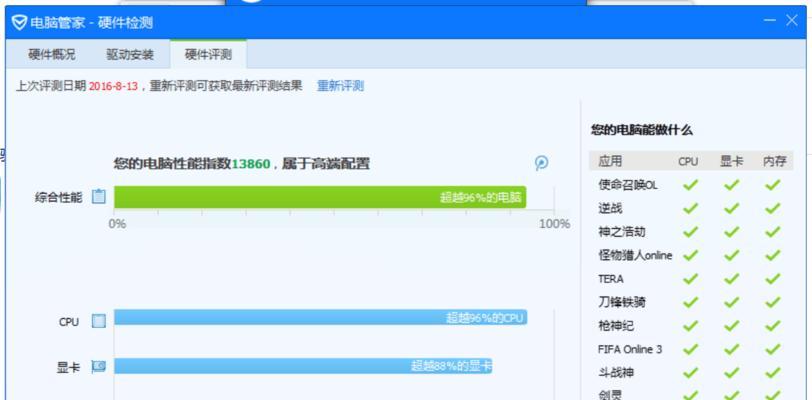The width and height of the screenshot is (812, 400).
Task: Select the TERA row
Action: coord(691,279)
